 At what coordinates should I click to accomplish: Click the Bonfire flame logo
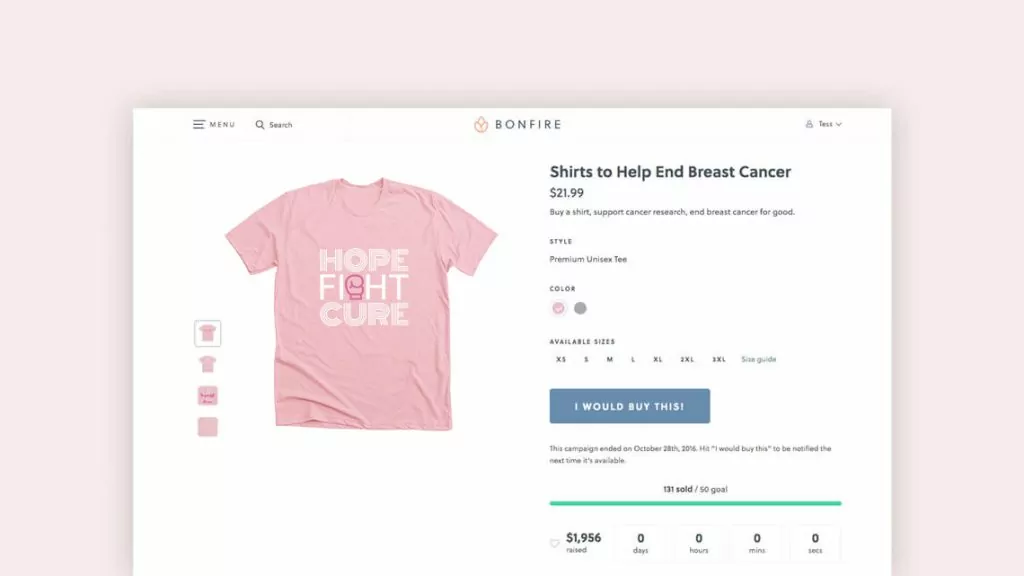click(x=481, y=123)
